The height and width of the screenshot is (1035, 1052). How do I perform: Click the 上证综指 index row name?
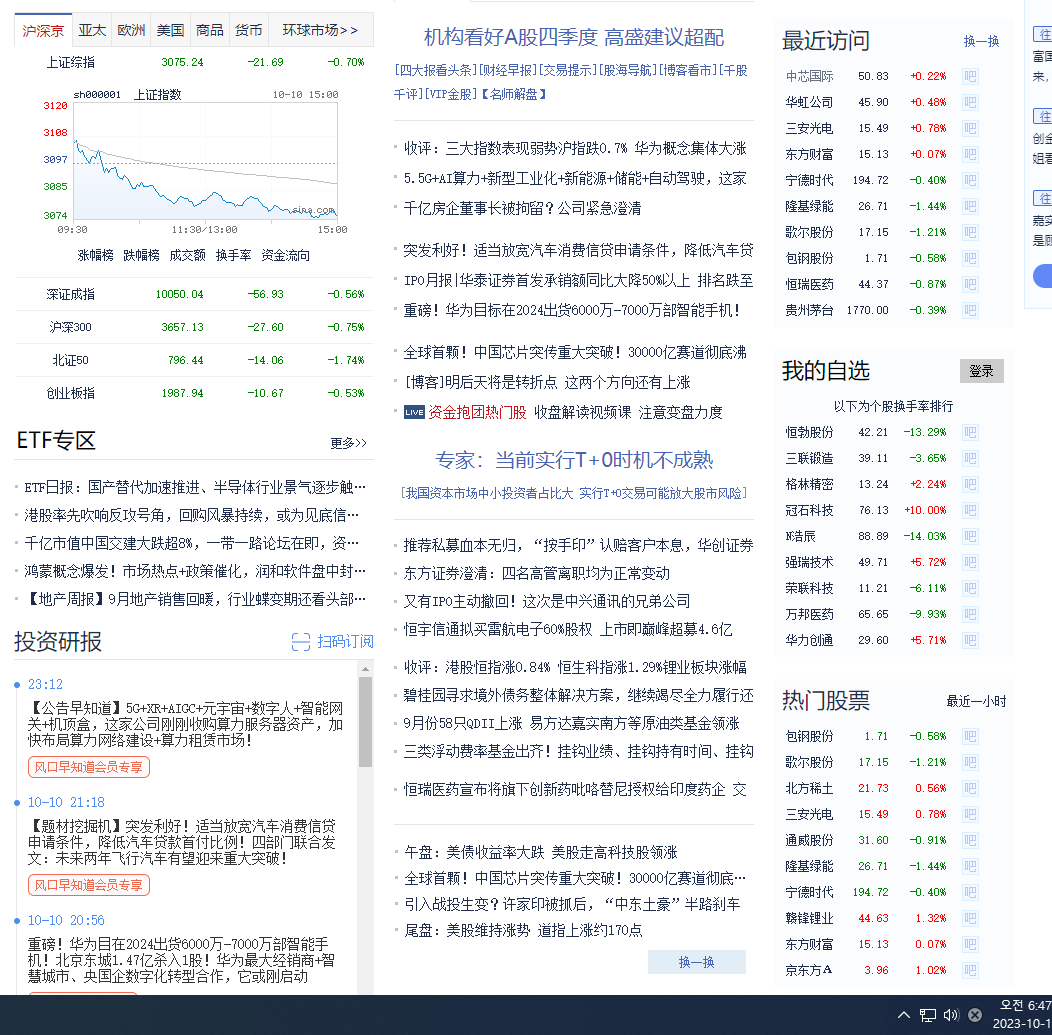tap(70, 62)
